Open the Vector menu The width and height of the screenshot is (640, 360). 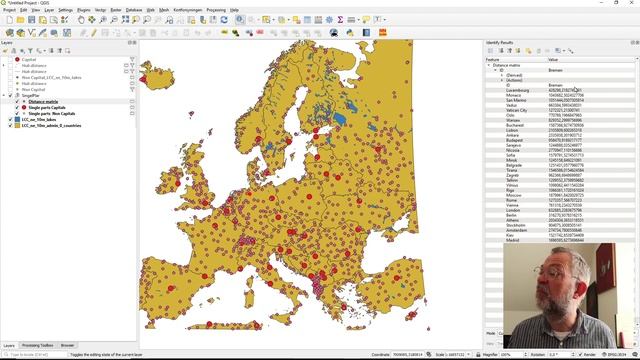100,10
